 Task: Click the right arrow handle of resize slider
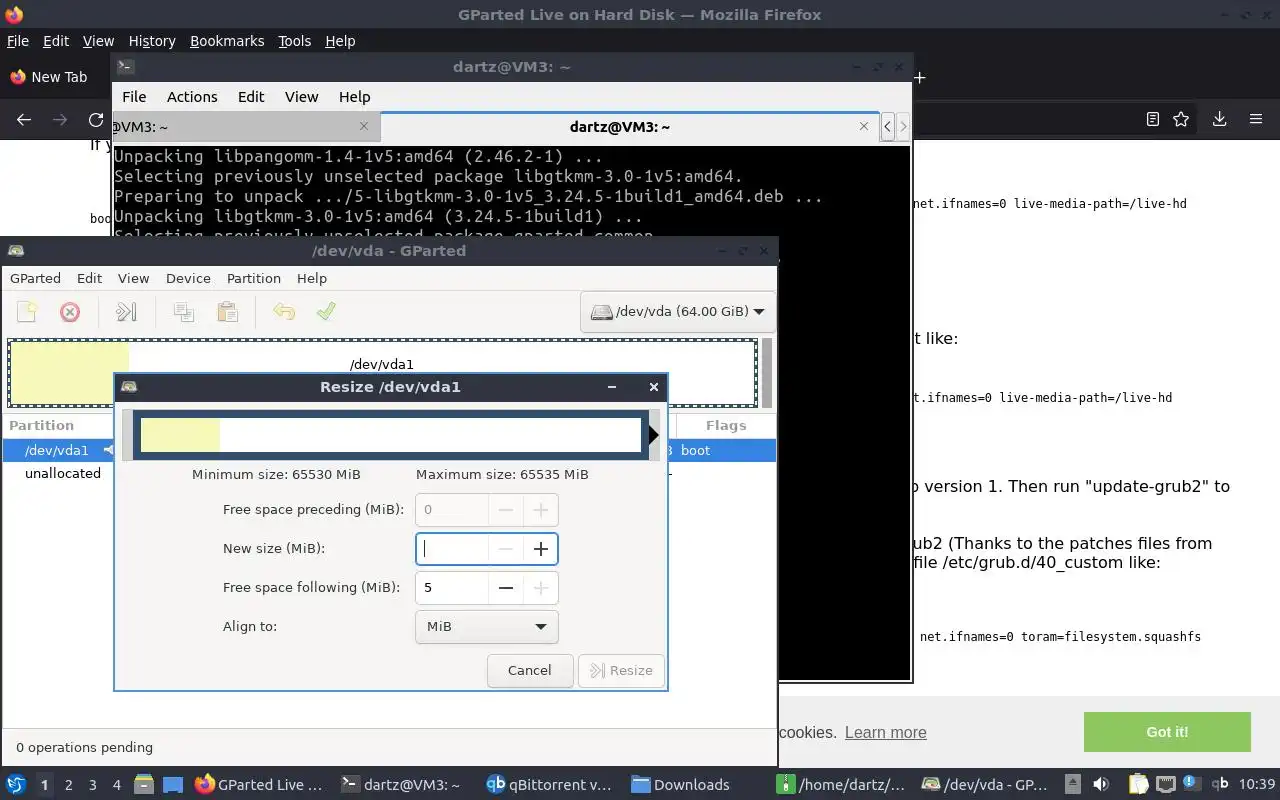[x=653, y=435]
